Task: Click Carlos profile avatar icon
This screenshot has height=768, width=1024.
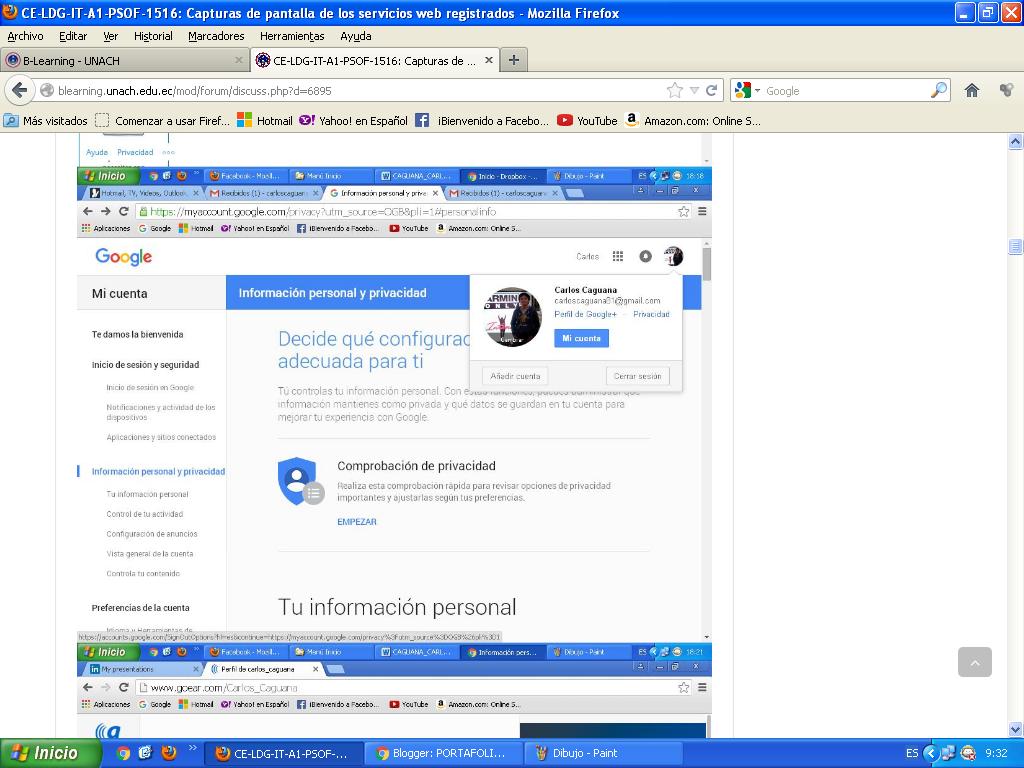Action: coord(673,256)
